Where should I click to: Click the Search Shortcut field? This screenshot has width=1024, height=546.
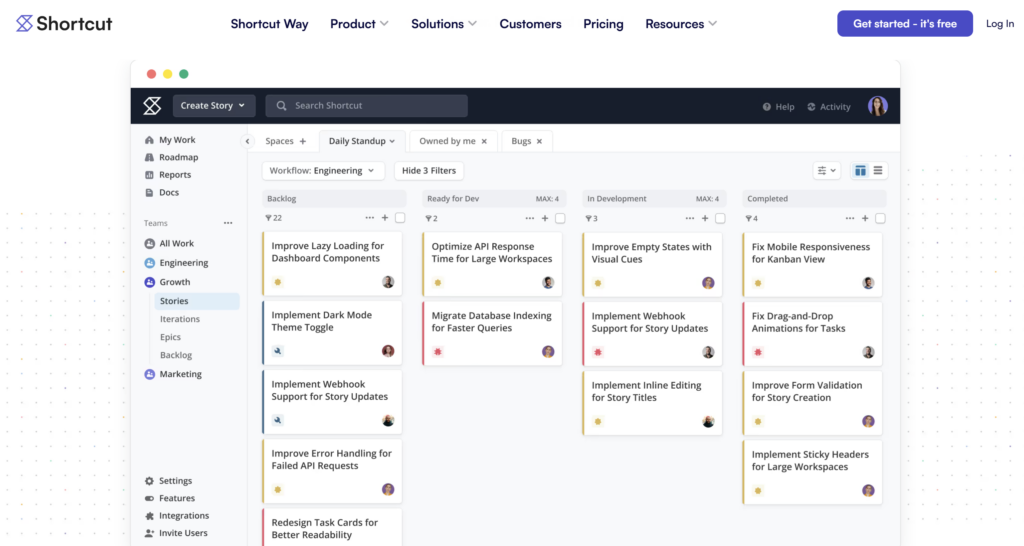click(x=366, y=106)
